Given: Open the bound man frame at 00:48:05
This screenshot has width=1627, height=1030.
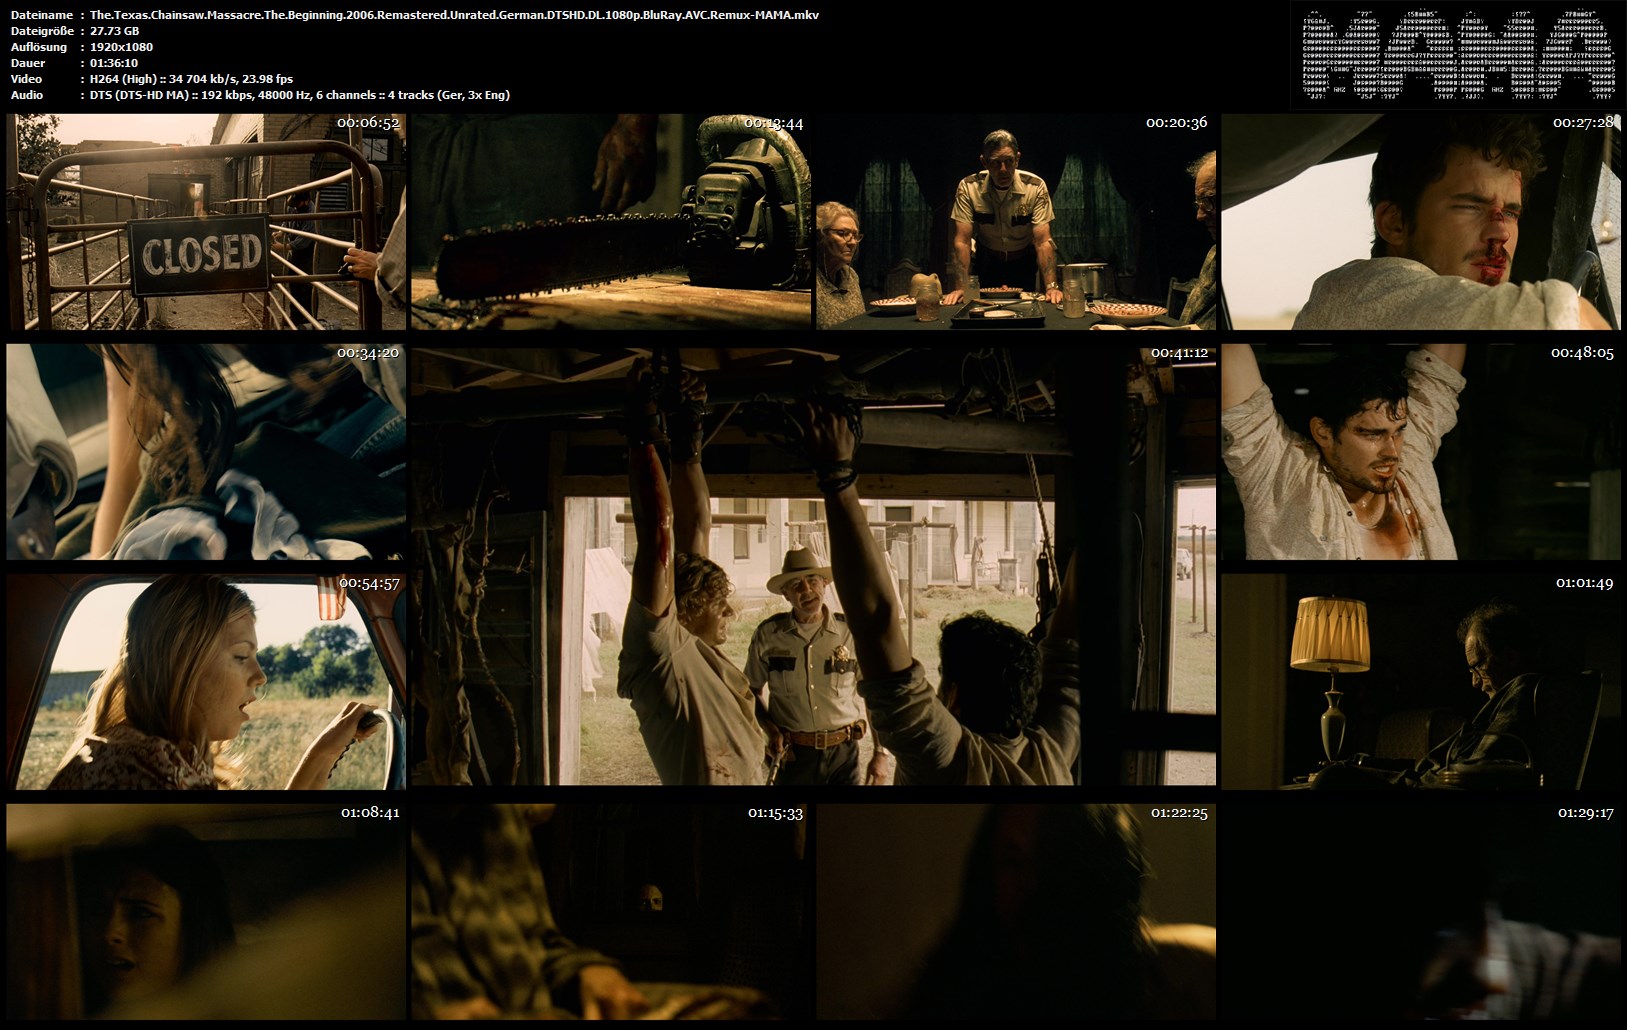Looking at the screenshot, I should pyautogui.click(x=1421, y=452).
